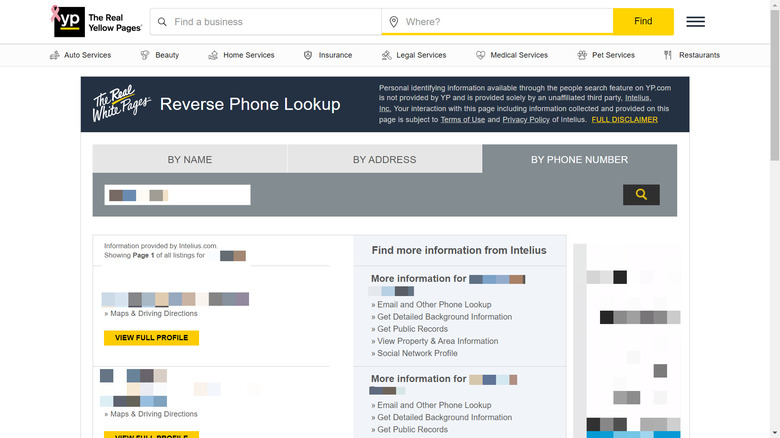
Task: Open Pet Services category
Action: [613, 55]
